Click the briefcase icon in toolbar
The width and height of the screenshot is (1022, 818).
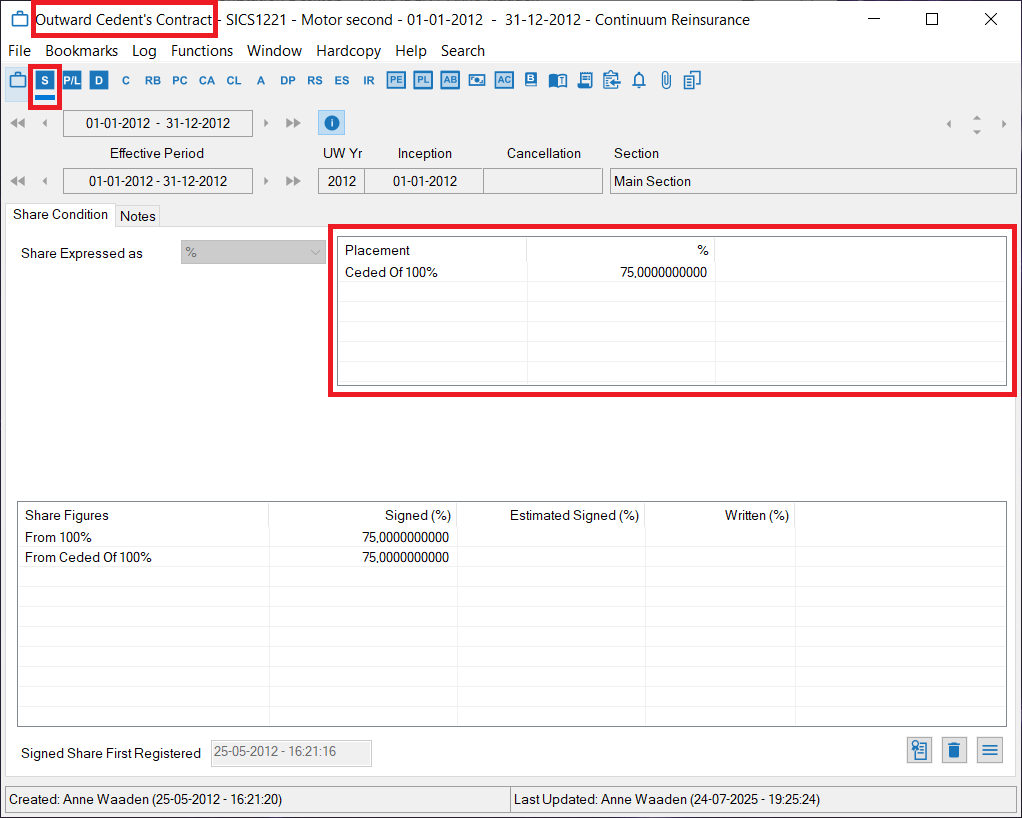18,80
